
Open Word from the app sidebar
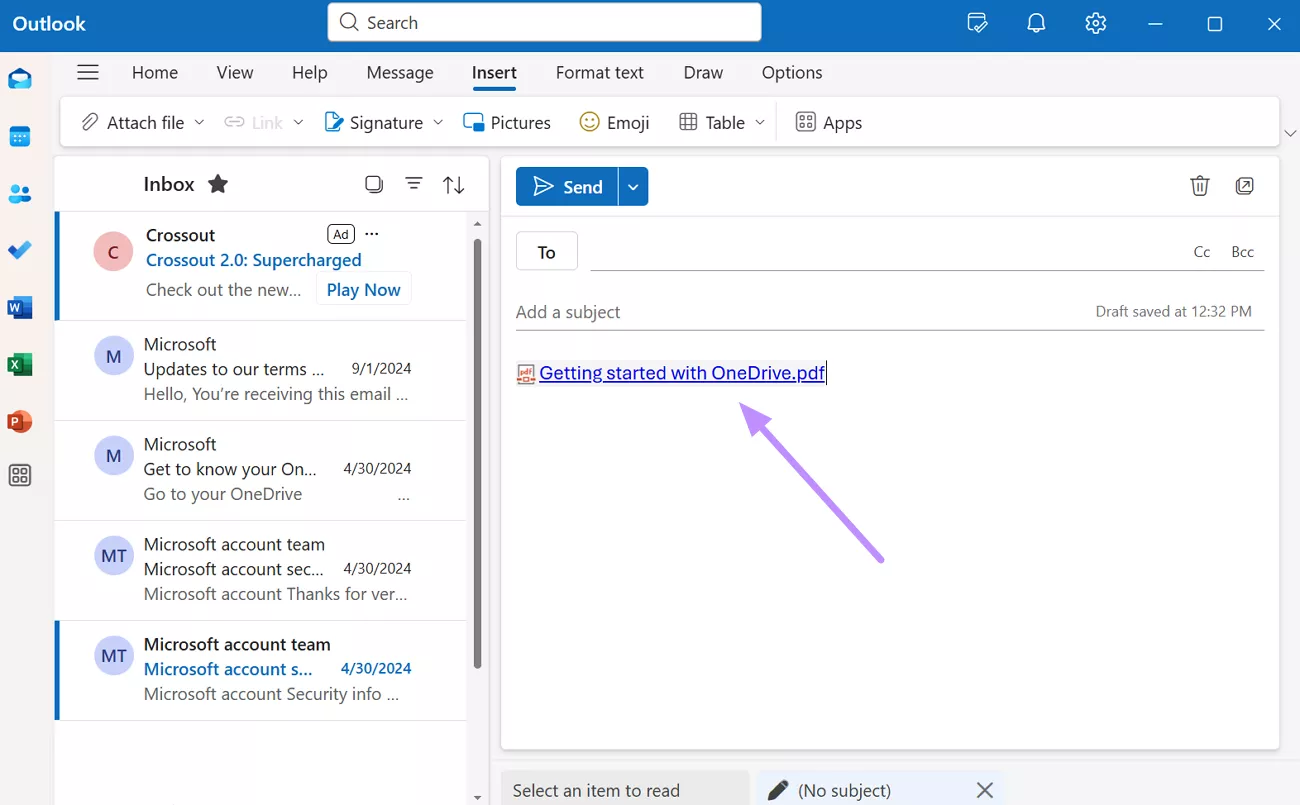20,307
